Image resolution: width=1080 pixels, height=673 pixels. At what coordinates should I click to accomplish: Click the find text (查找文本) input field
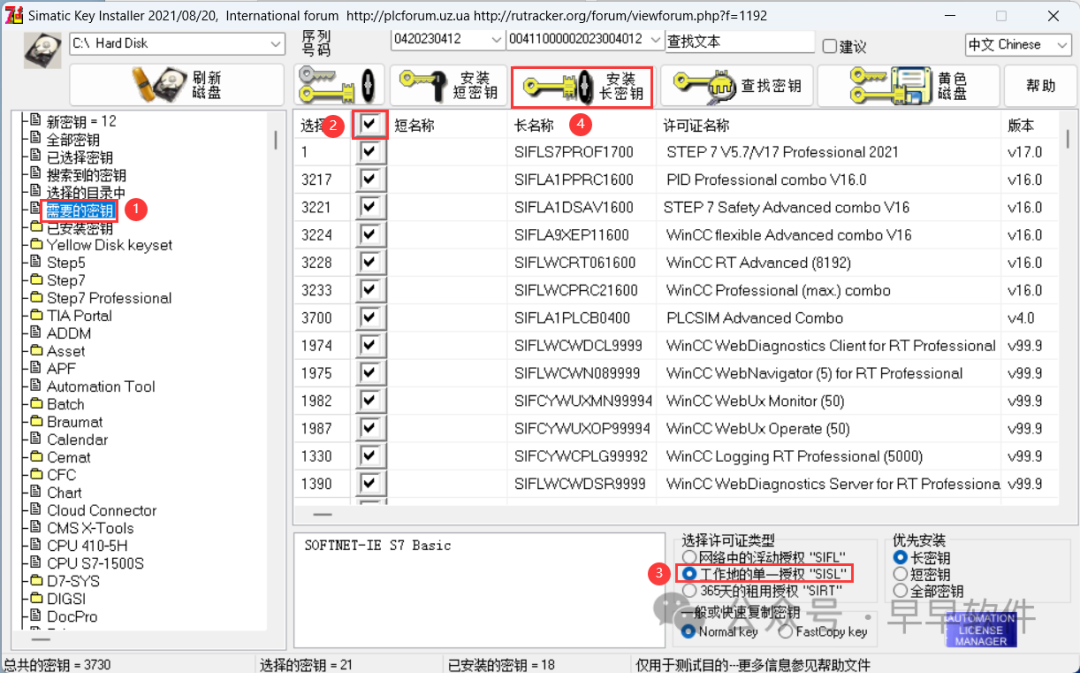pyautogui.click(x=739, y=42)
